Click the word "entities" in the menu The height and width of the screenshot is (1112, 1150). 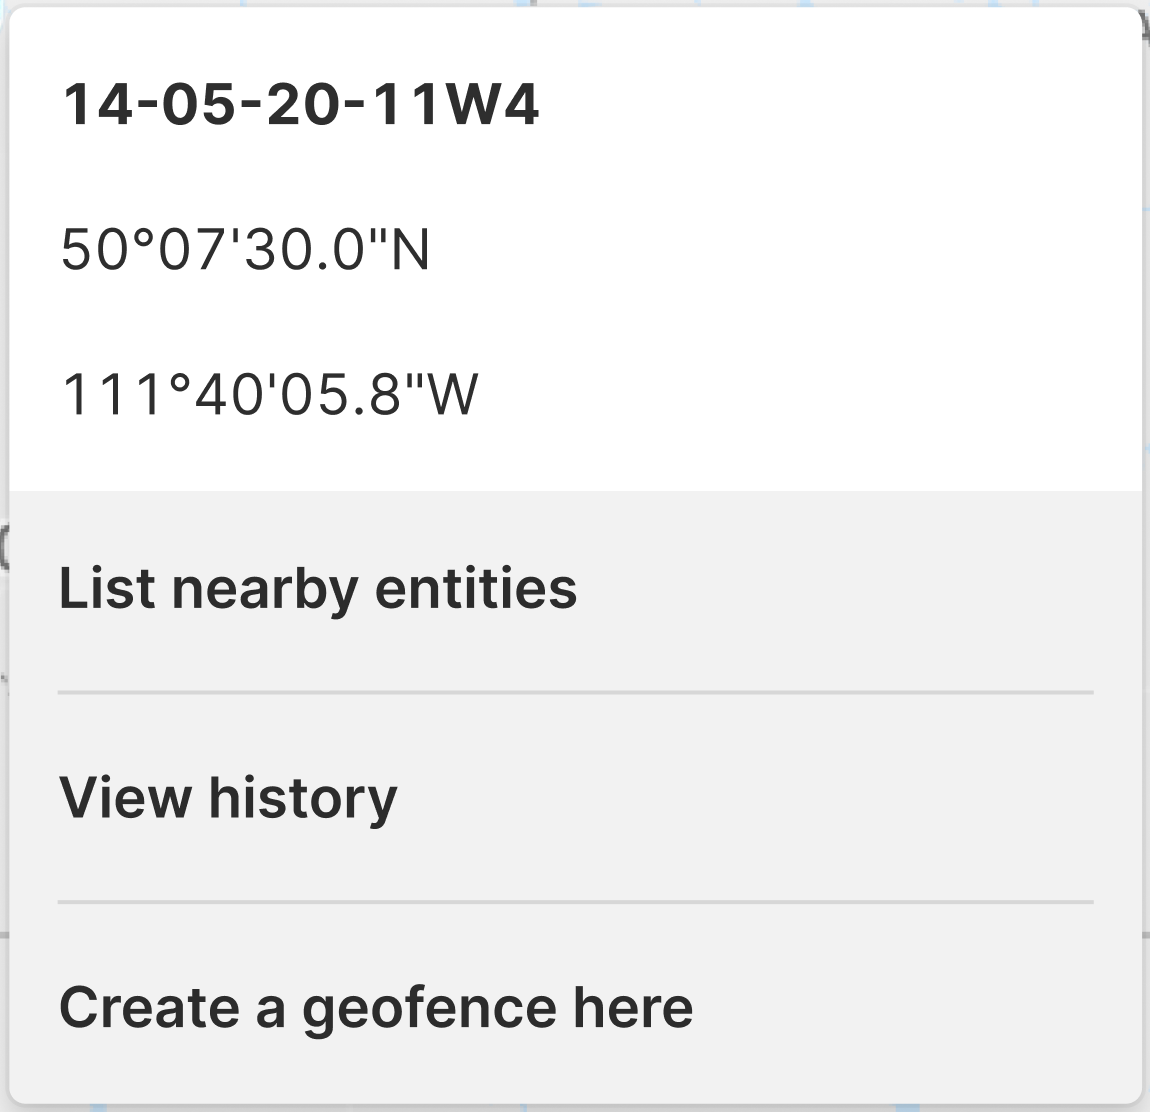click(476, 588)
